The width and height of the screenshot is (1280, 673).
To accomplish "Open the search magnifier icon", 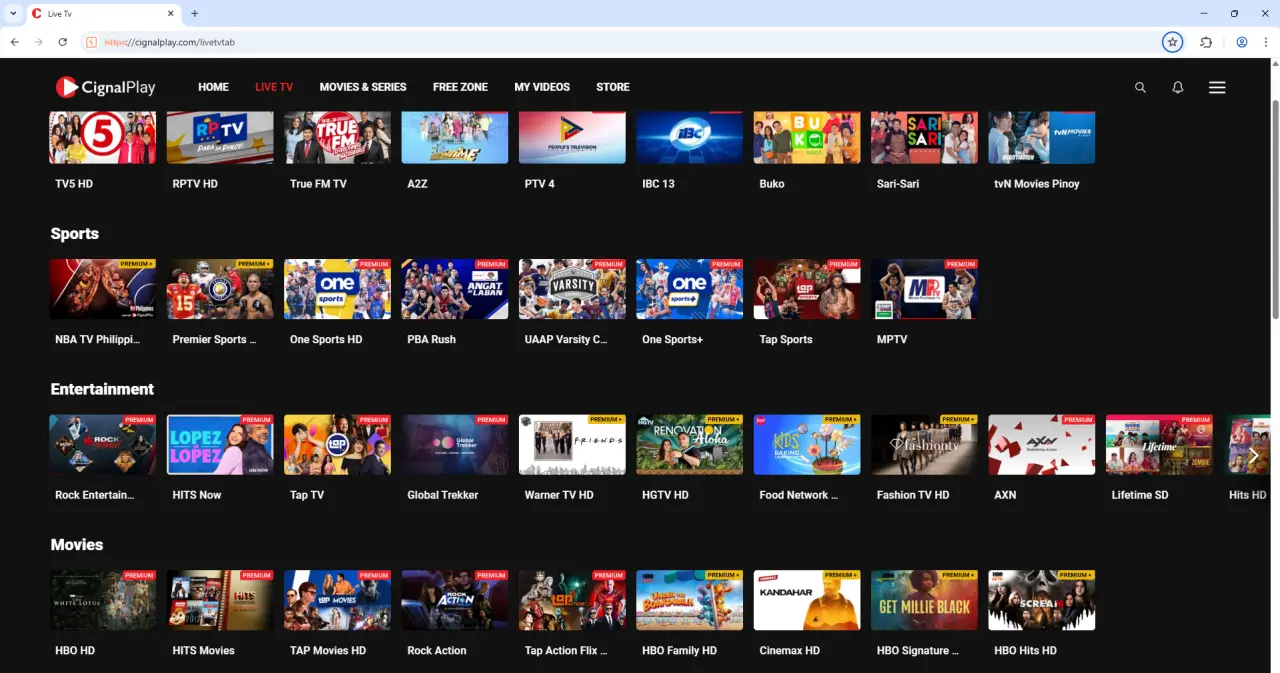I will tap(1140, 87).
